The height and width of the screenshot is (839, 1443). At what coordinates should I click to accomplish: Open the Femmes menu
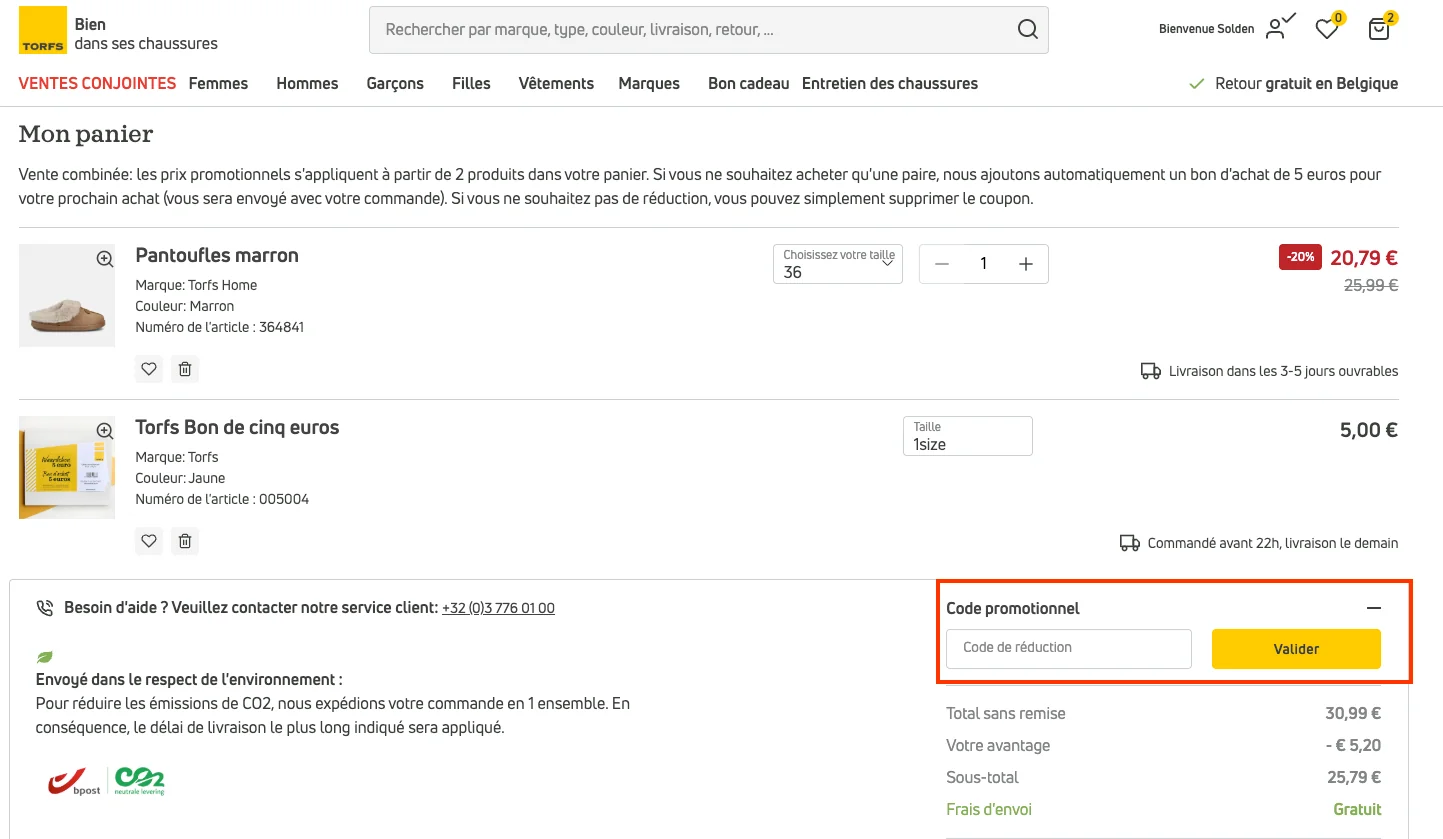pos(218,84)
